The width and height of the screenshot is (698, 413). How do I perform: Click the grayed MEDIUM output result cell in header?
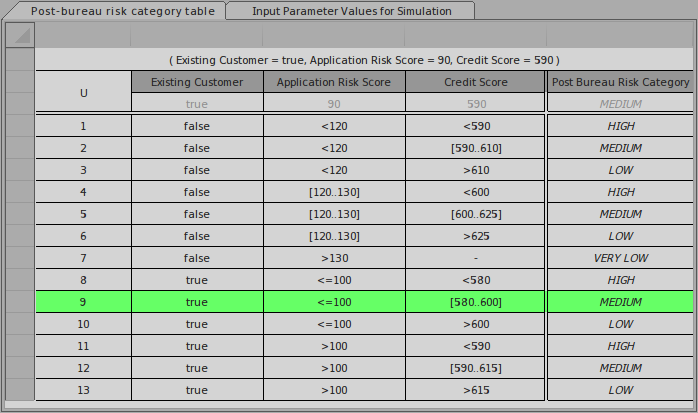(620, 103)
